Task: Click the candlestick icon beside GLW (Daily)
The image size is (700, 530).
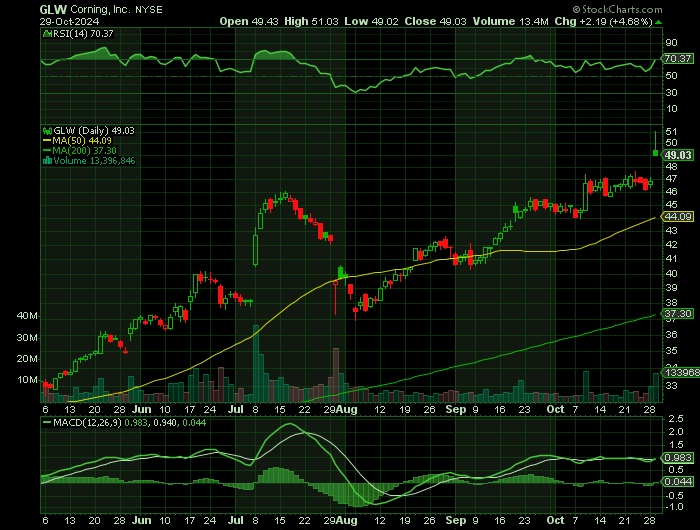Action: (x=48, y=131)
